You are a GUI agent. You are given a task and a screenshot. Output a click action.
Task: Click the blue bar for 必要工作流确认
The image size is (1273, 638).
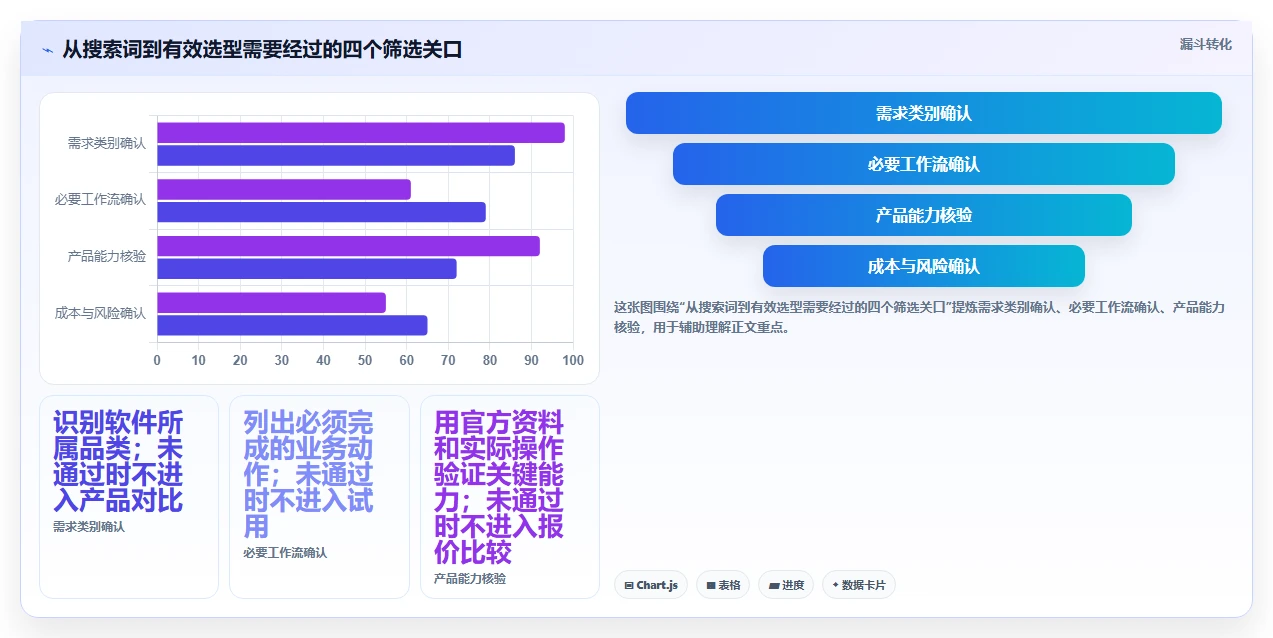[x=321, y=212]
